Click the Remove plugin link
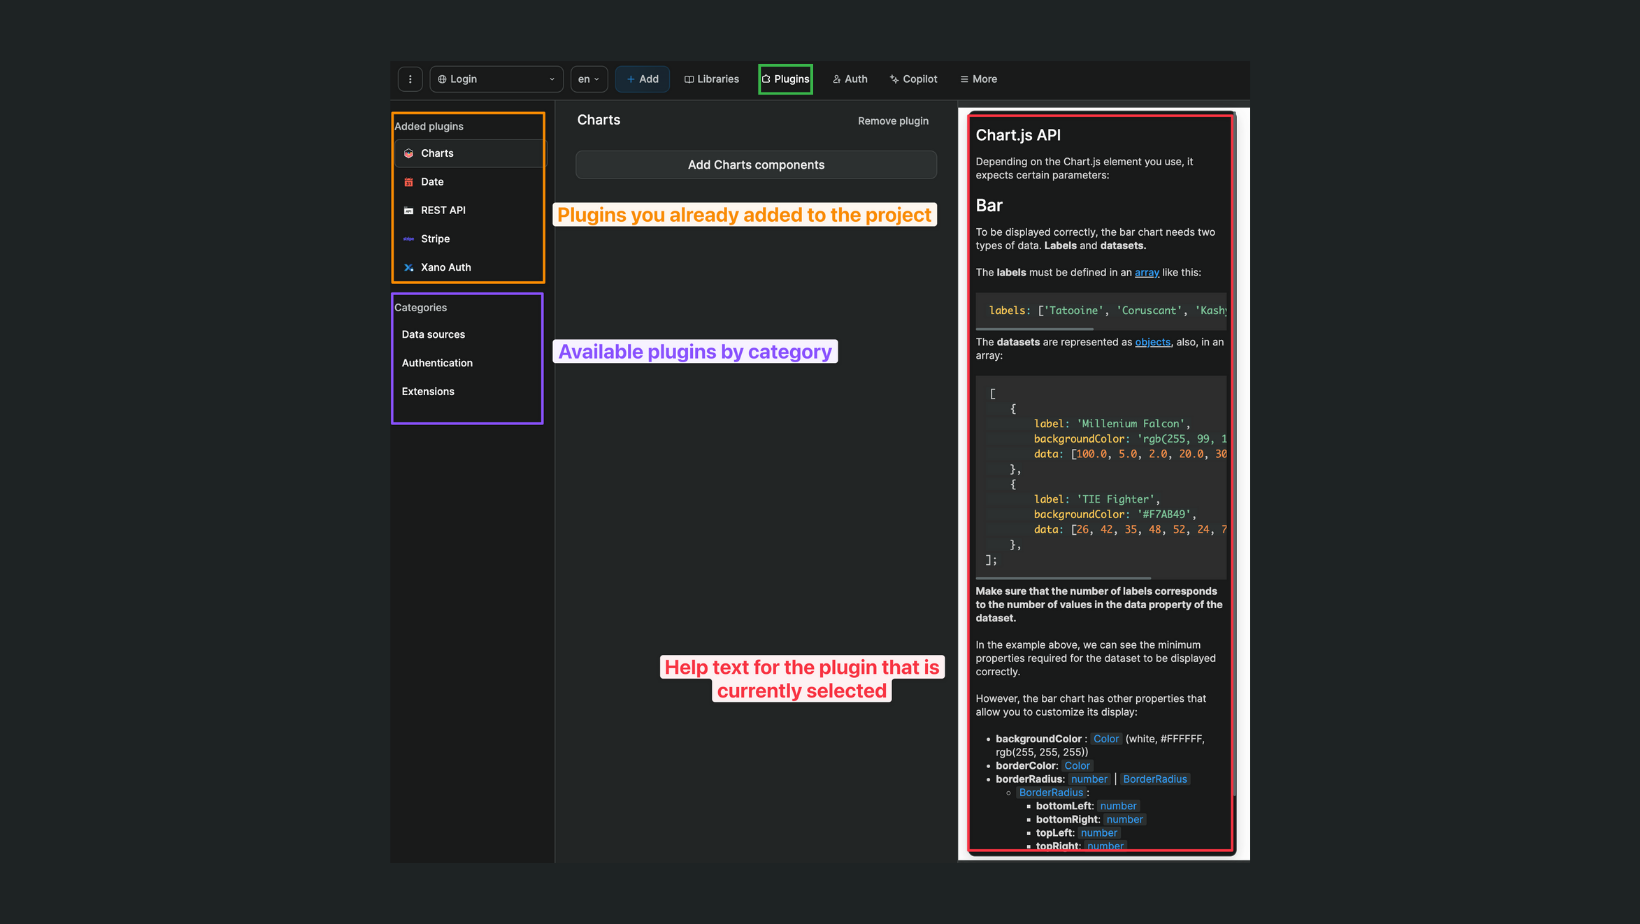Screen dimensions: 1640x924 tap(892, 121)
